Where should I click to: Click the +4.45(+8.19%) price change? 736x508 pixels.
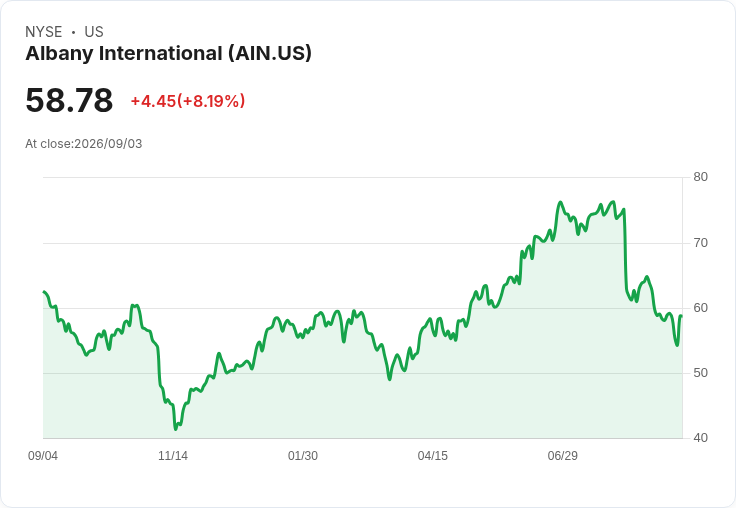[x=188, y=101]
